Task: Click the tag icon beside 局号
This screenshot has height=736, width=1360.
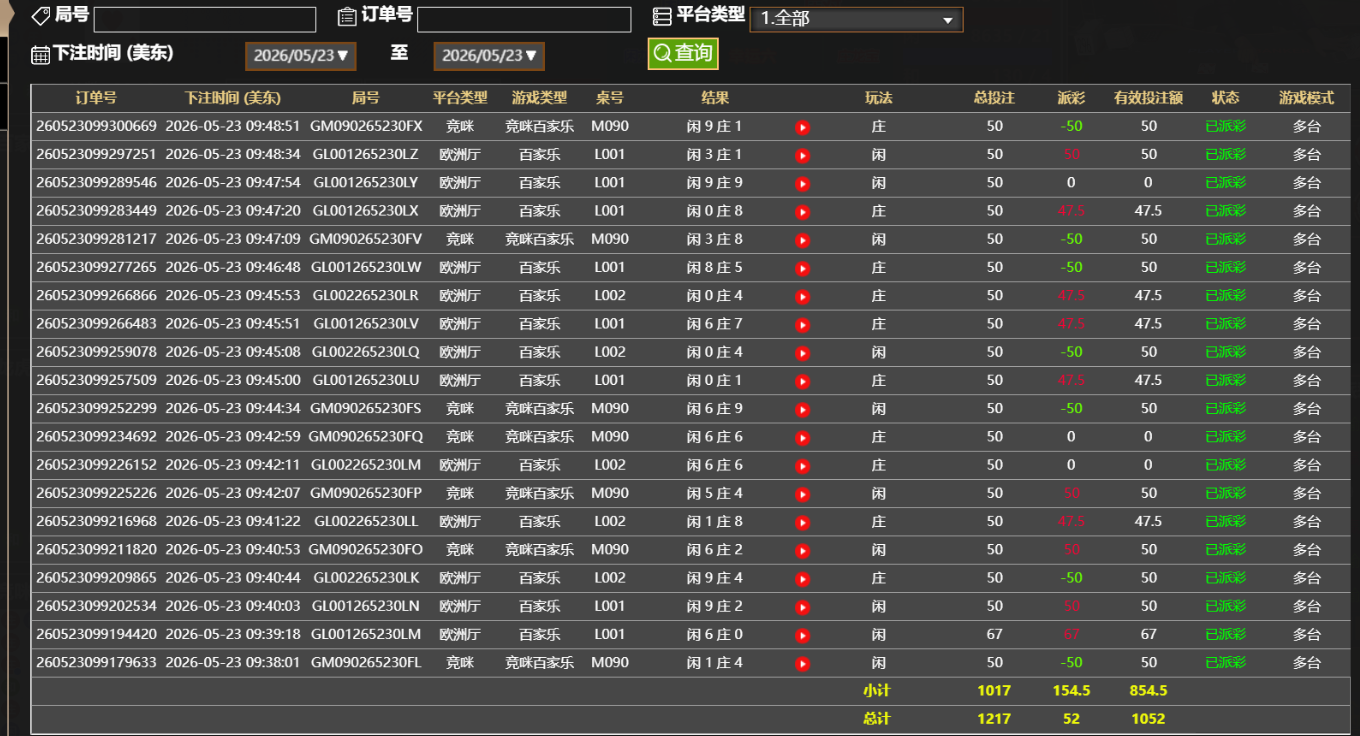Action: [x=41, y=16]
